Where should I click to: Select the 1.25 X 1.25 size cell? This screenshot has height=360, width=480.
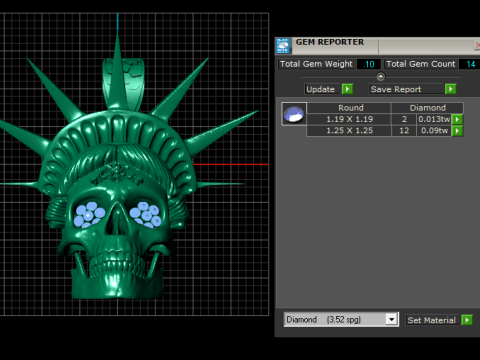349,131
